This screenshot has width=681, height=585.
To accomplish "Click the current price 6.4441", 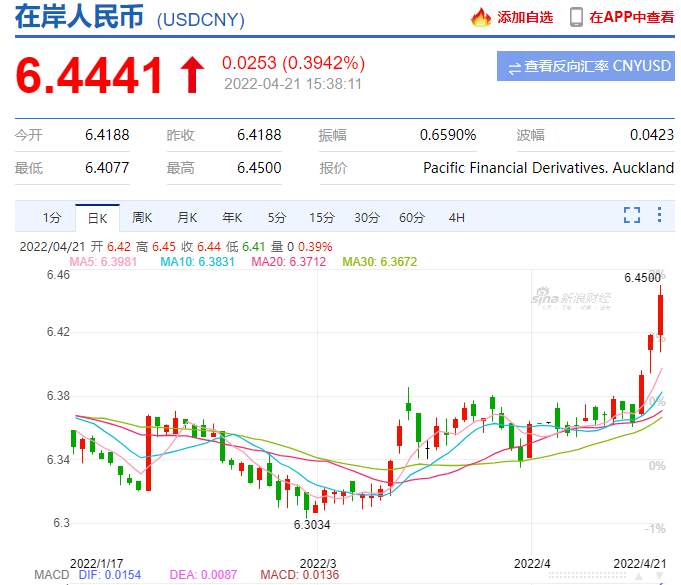I will 89,76.
